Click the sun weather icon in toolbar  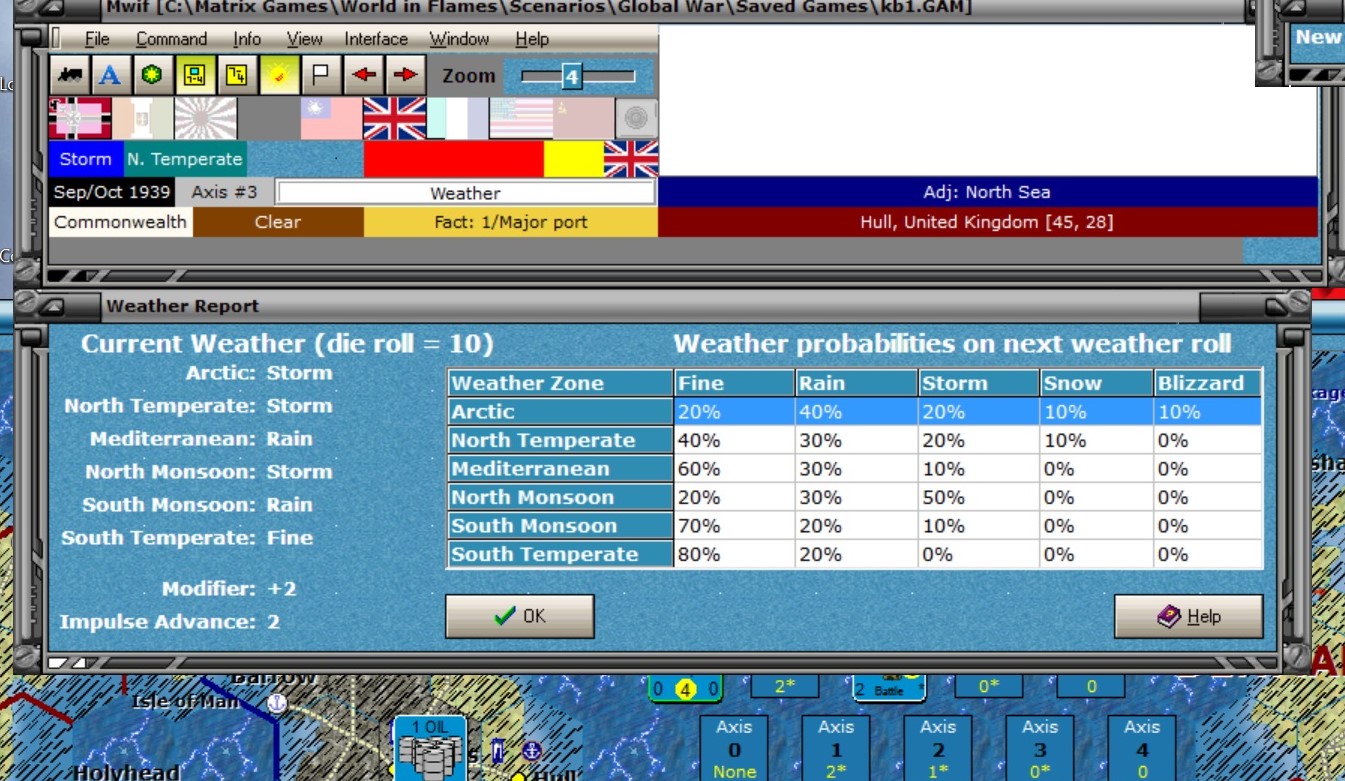(278, 76)
